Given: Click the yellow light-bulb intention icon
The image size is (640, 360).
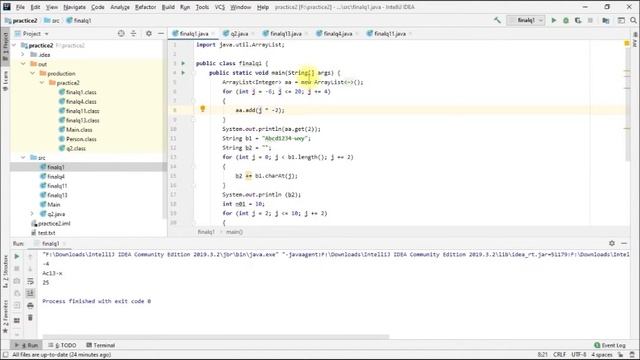Looking at the screenshot, I should coord(202,109).
